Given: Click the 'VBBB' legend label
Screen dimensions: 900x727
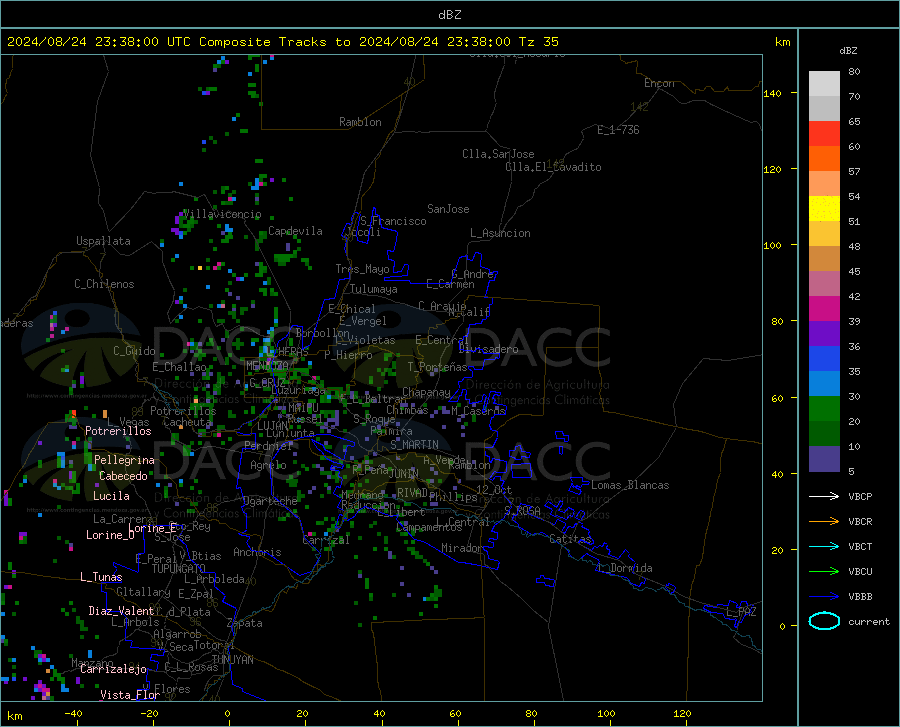Looking at the screenshot, I should click(x=860, y=597).
